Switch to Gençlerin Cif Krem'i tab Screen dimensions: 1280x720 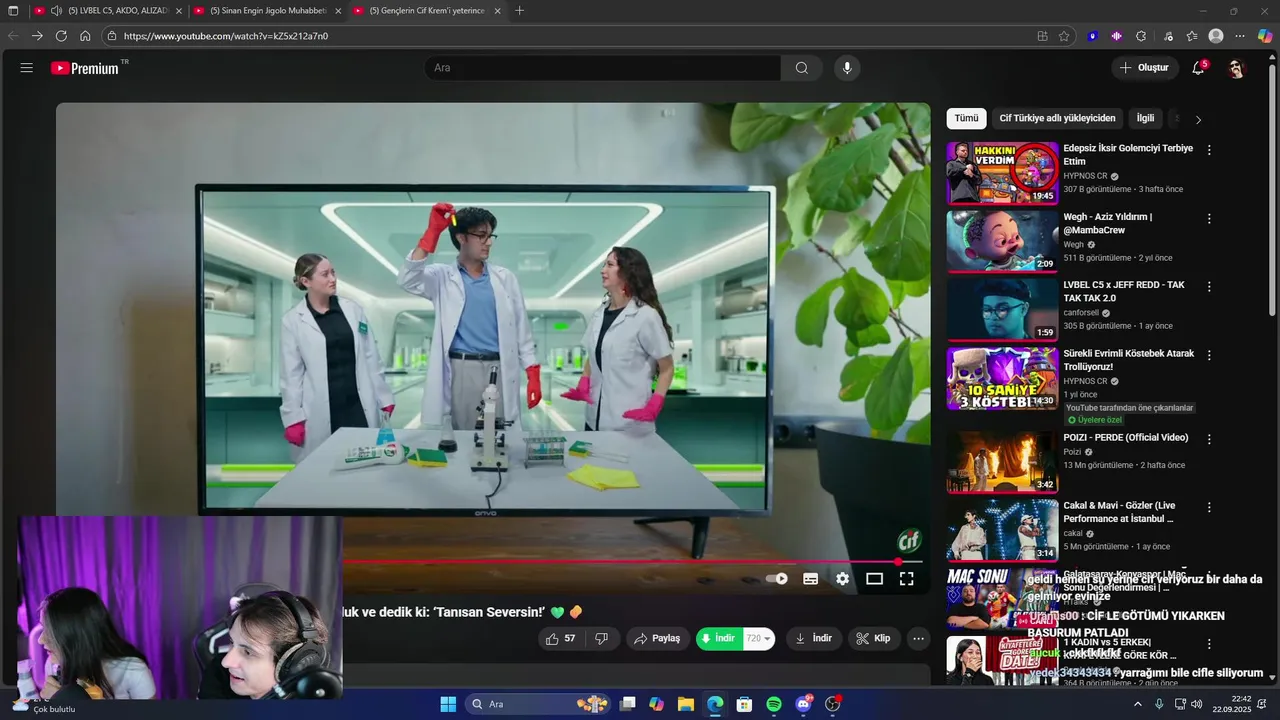[427, 11]
